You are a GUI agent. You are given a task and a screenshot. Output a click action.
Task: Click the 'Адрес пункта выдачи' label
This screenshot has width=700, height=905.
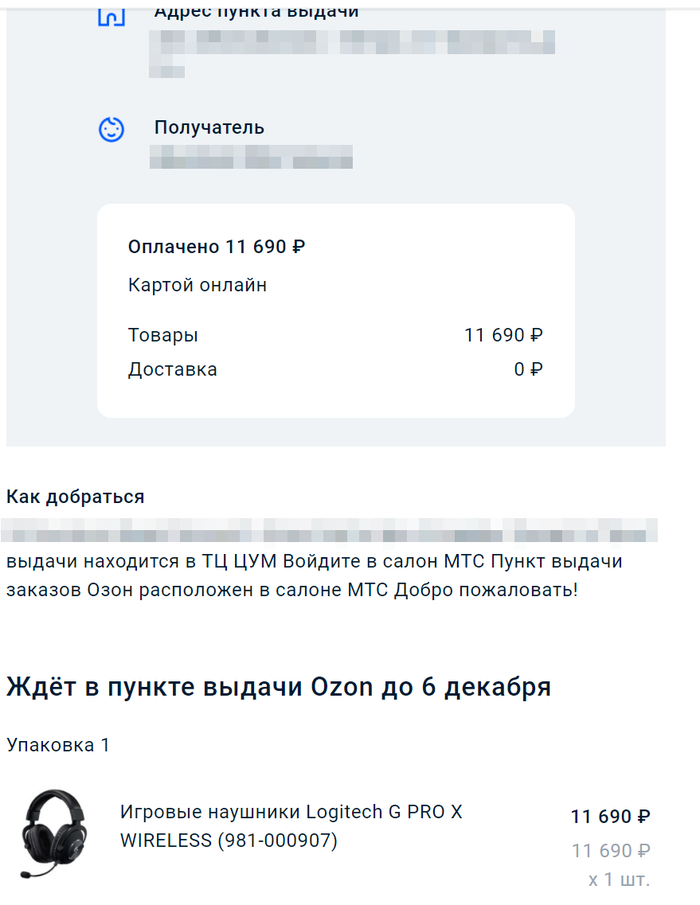coord(256,12)
